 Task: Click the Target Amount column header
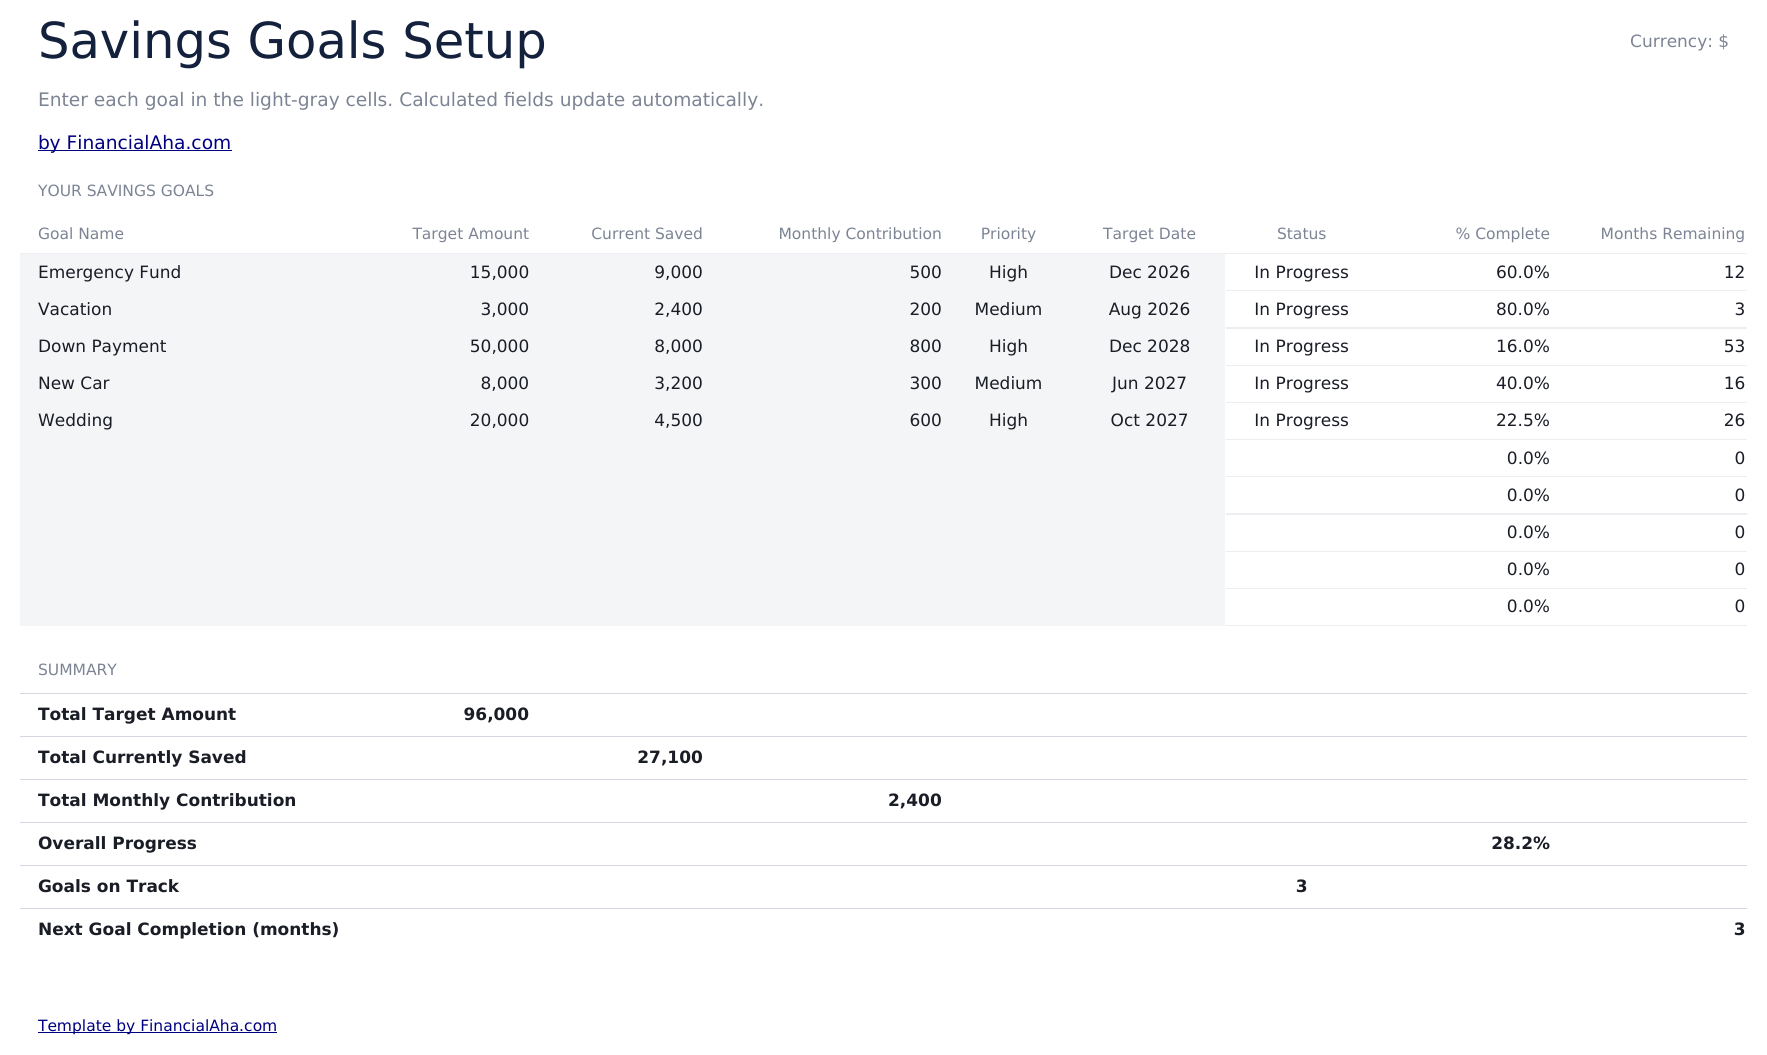pyautogui.click(x=470, y=233)
